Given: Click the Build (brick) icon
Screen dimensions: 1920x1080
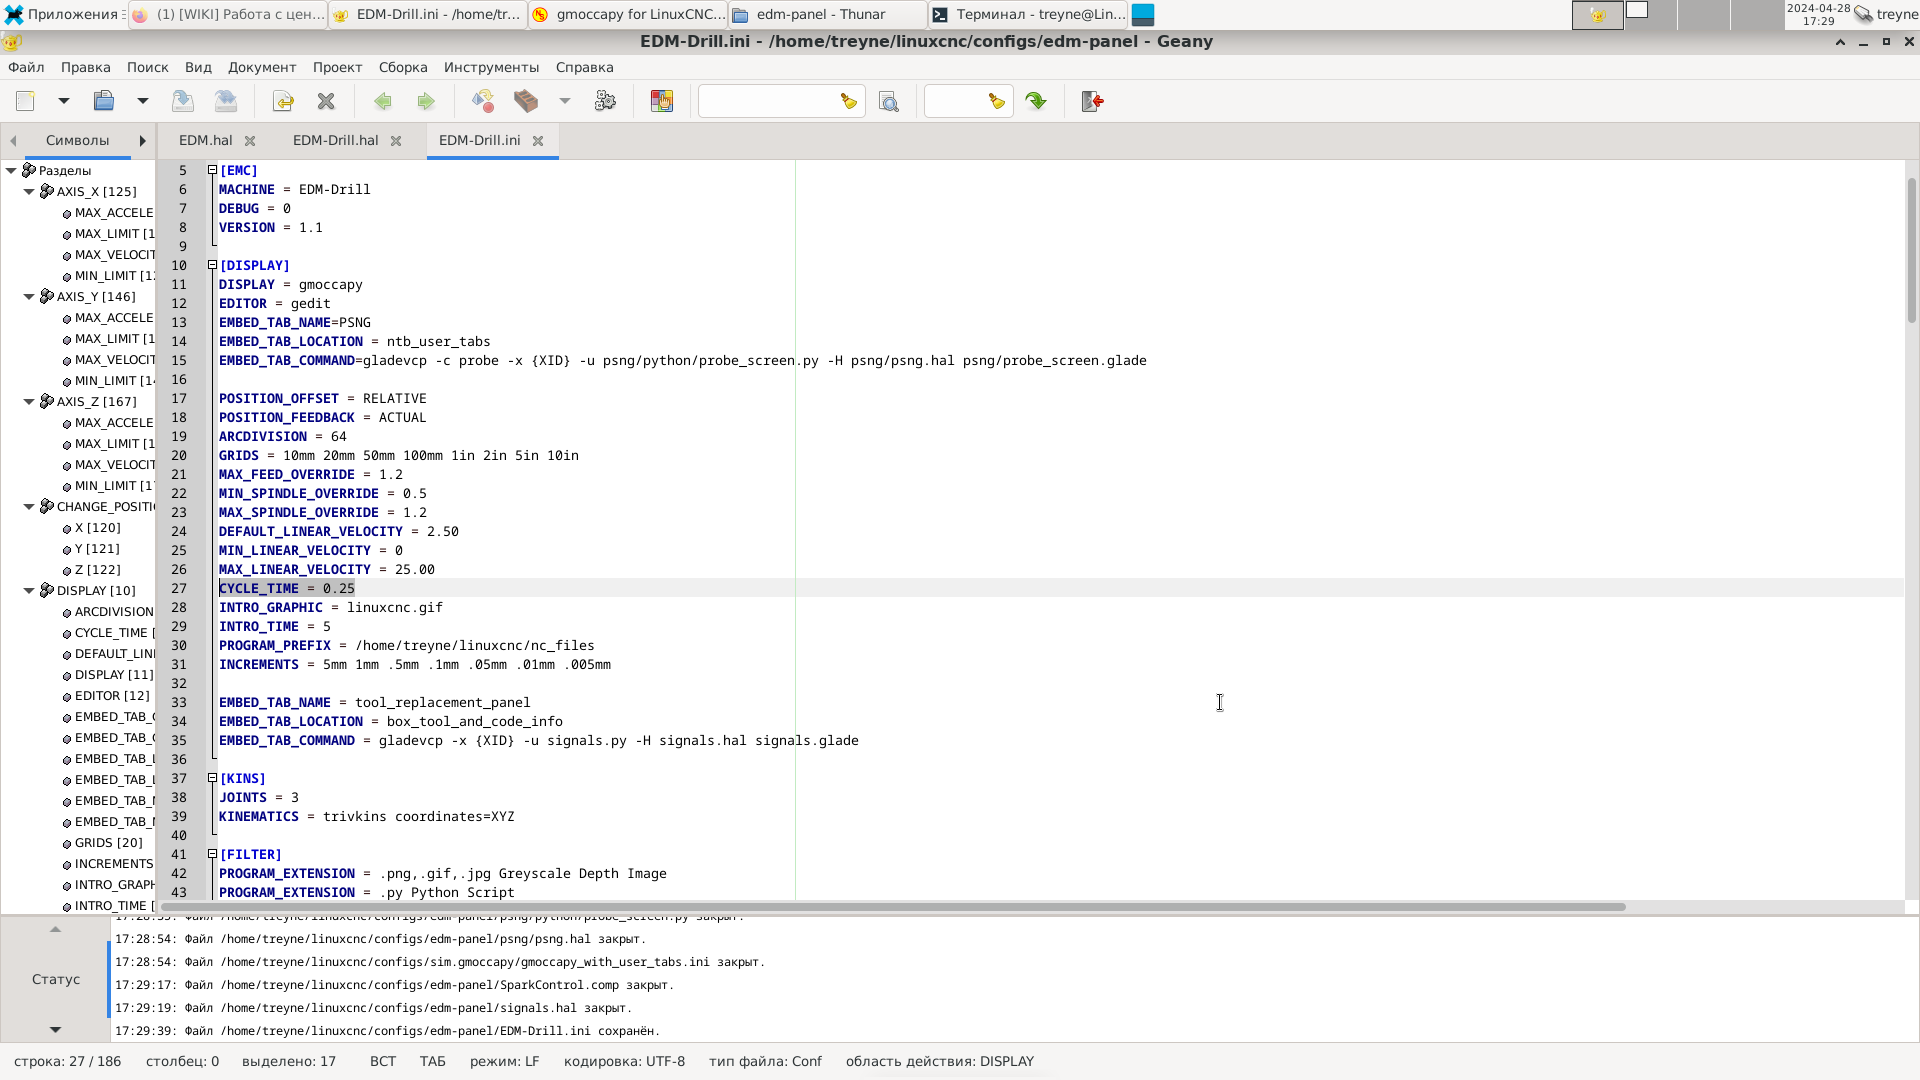Looking at the screenshot, I should [526, 101].
